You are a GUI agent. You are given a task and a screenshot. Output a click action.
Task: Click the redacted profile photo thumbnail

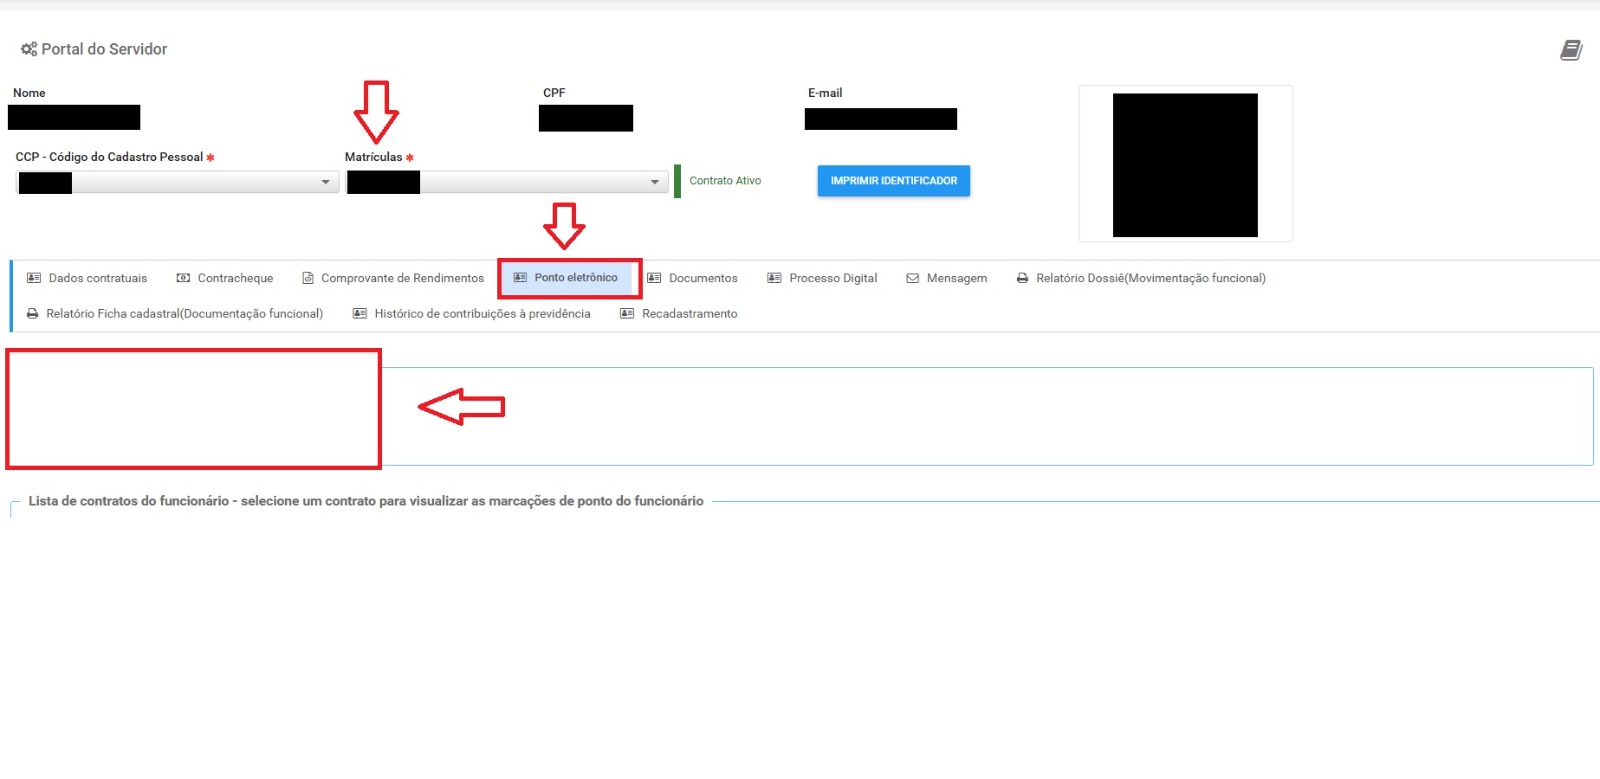click(1185, 165)
